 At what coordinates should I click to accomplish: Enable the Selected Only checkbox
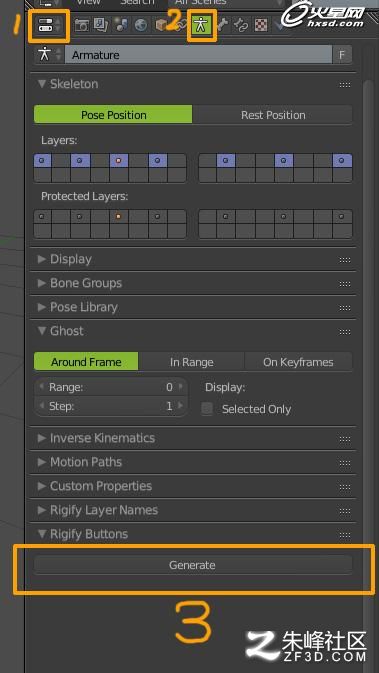pos(207,409)
